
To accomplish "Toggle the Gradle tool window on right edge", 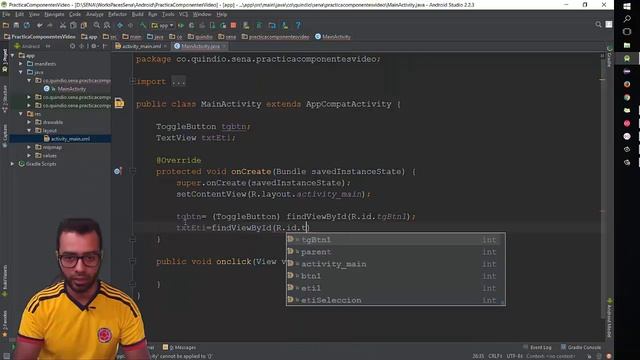I will coord(609,56).
